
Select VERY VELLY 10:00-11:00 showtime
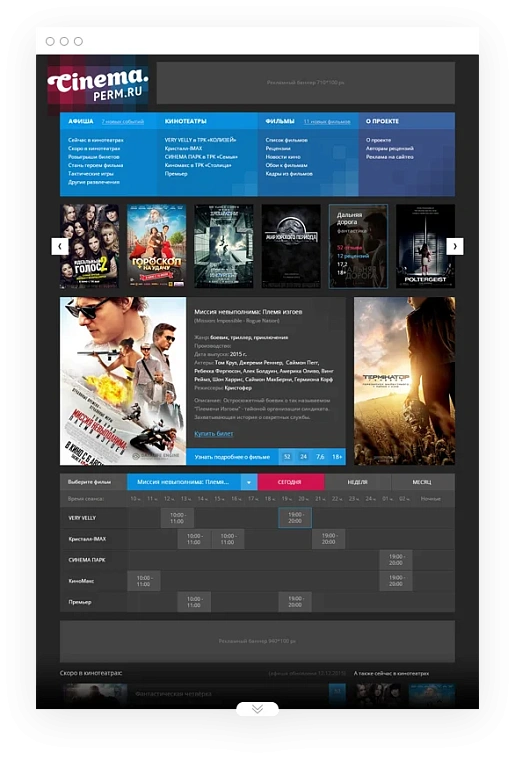177,518
